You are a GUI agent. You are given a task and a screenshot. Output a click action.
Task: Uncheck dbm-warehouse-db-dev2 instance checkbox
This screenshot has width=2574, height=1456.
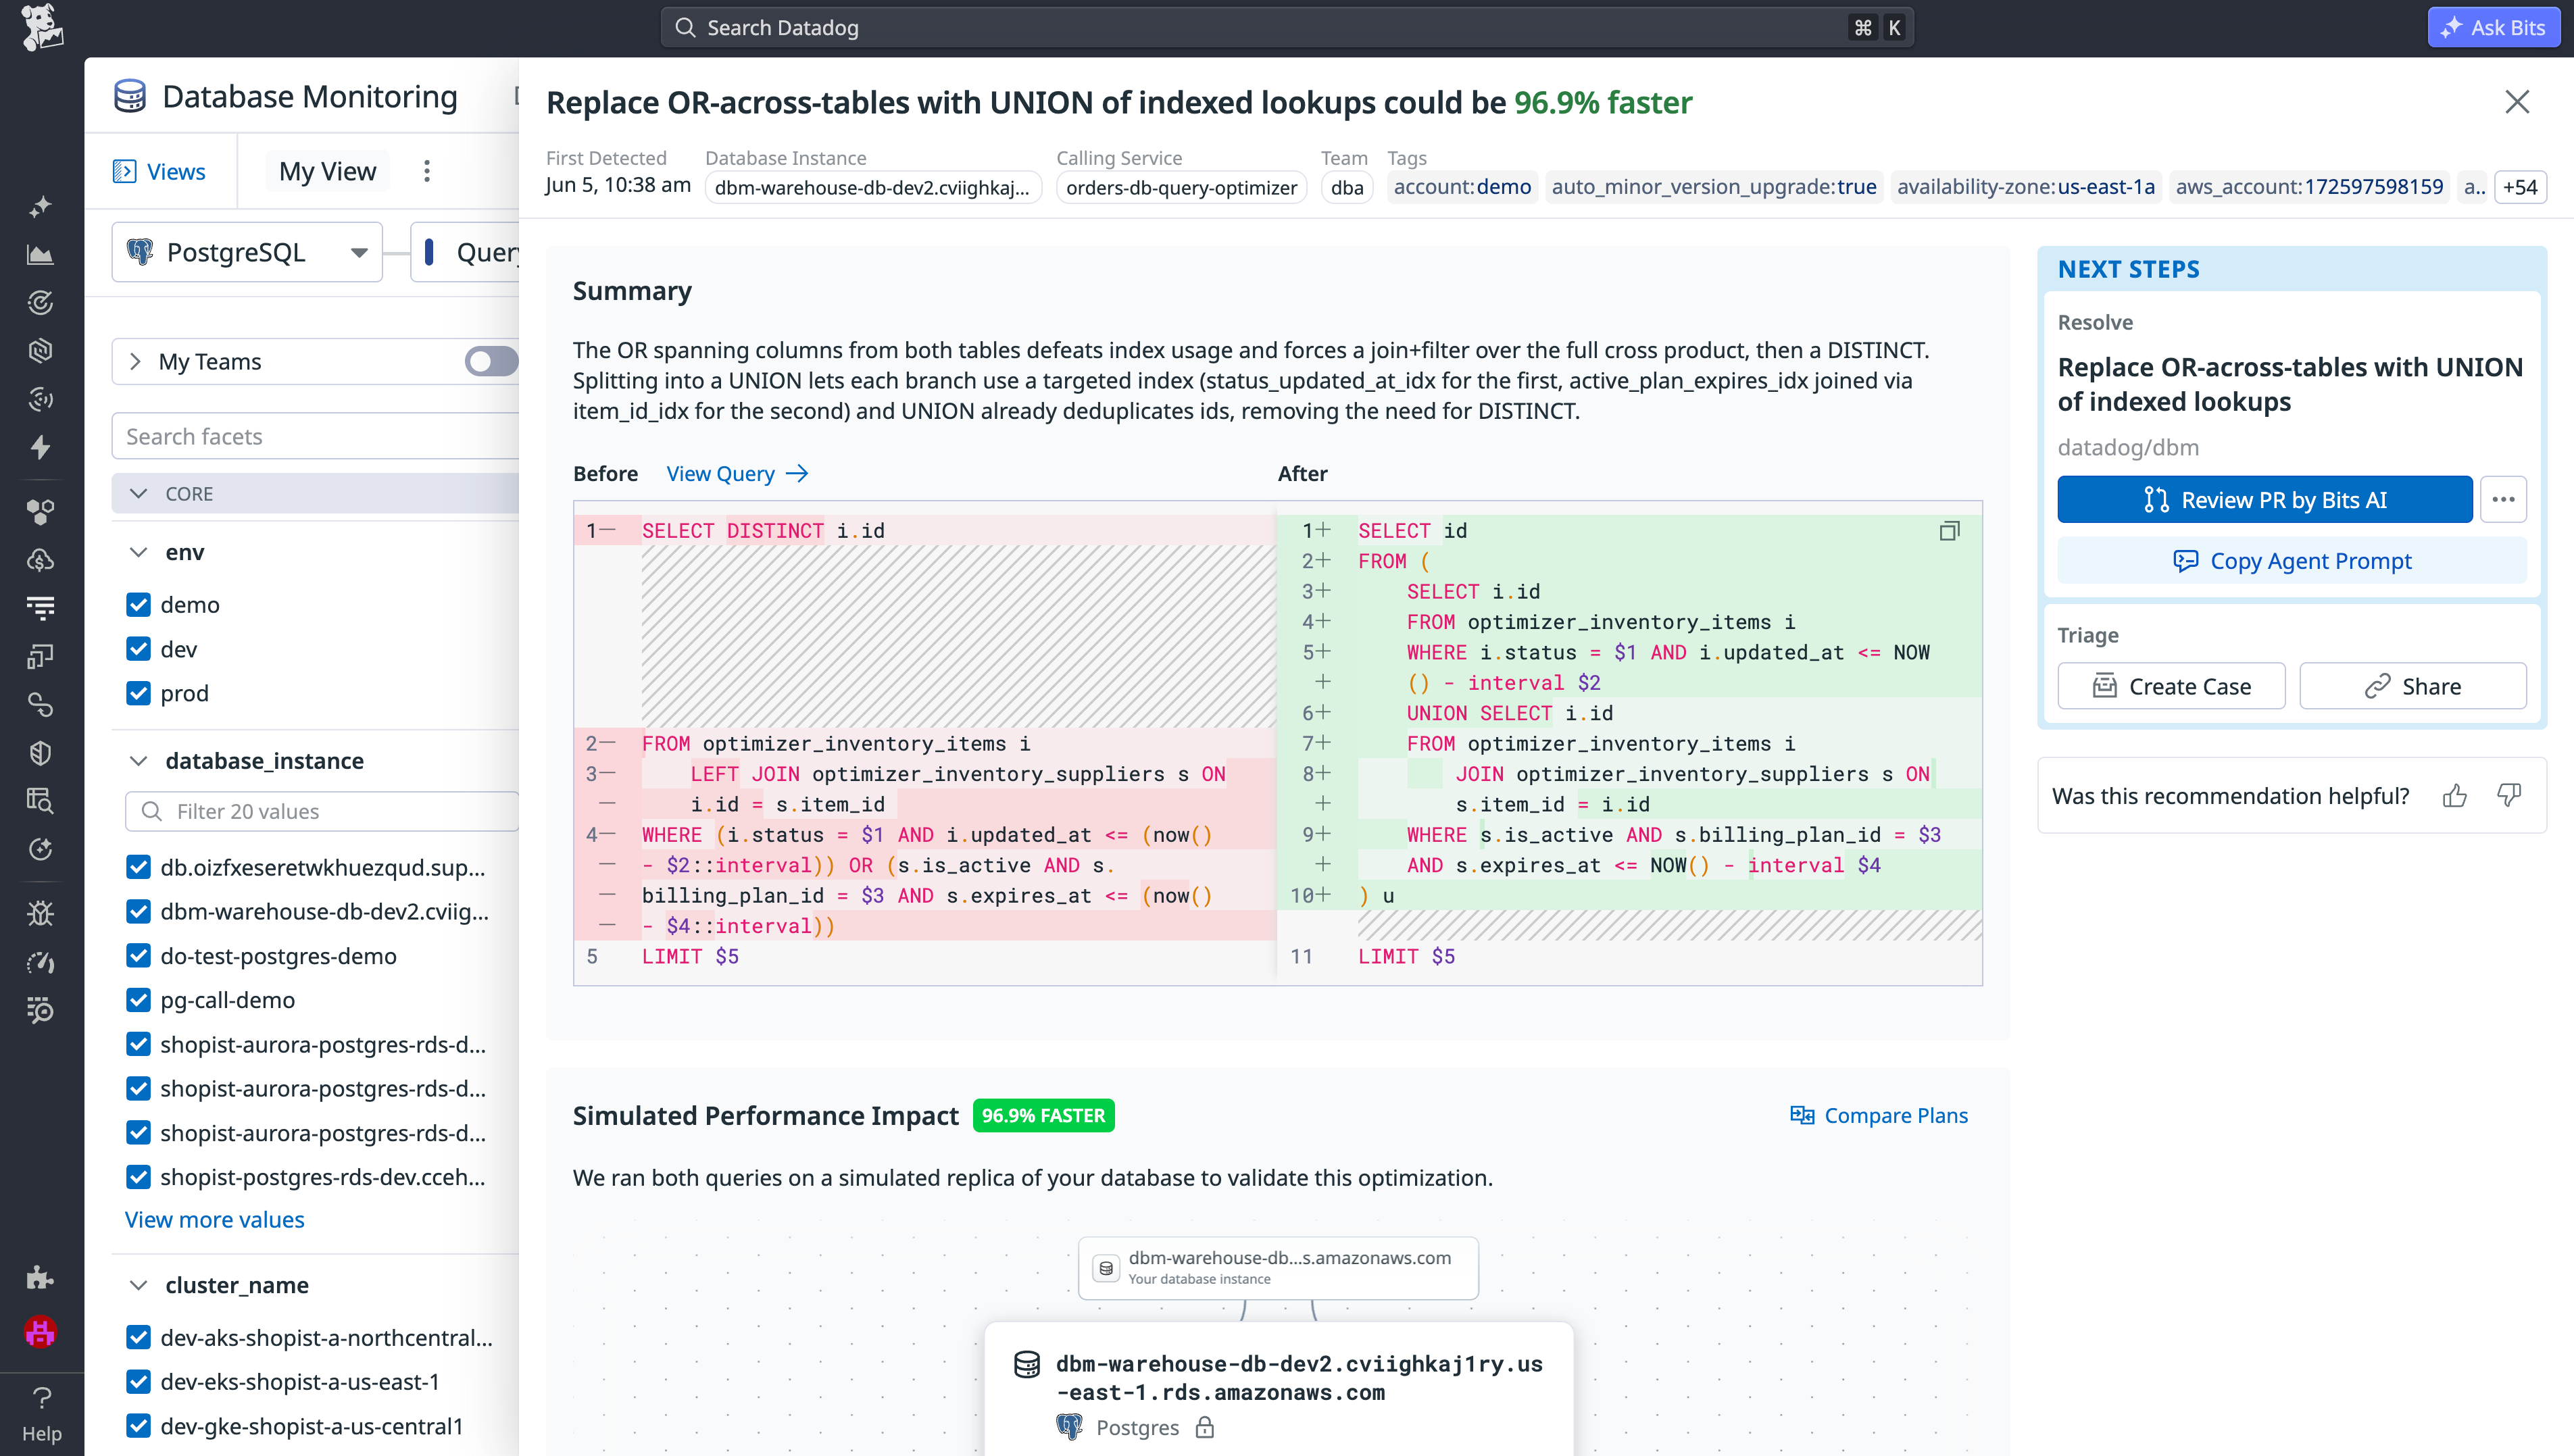[x=138, y=911]
